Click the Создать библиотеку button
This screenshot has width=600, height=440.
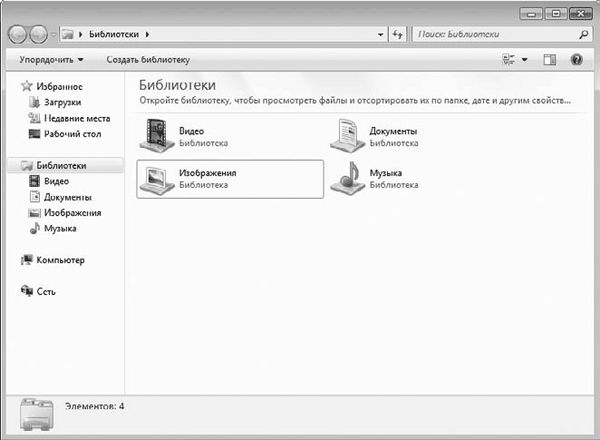tap(148, 60)
